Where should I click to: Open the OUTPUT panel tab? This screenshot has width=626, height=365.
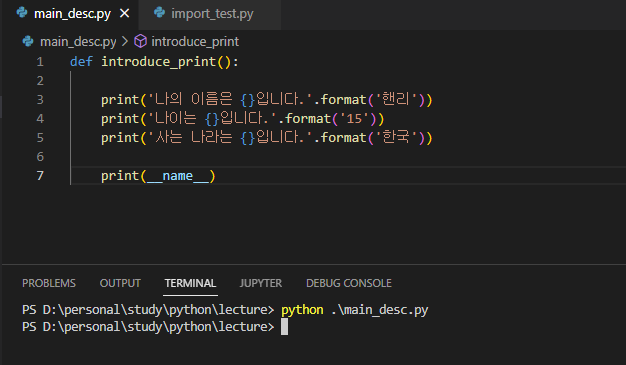coord(120,283)
